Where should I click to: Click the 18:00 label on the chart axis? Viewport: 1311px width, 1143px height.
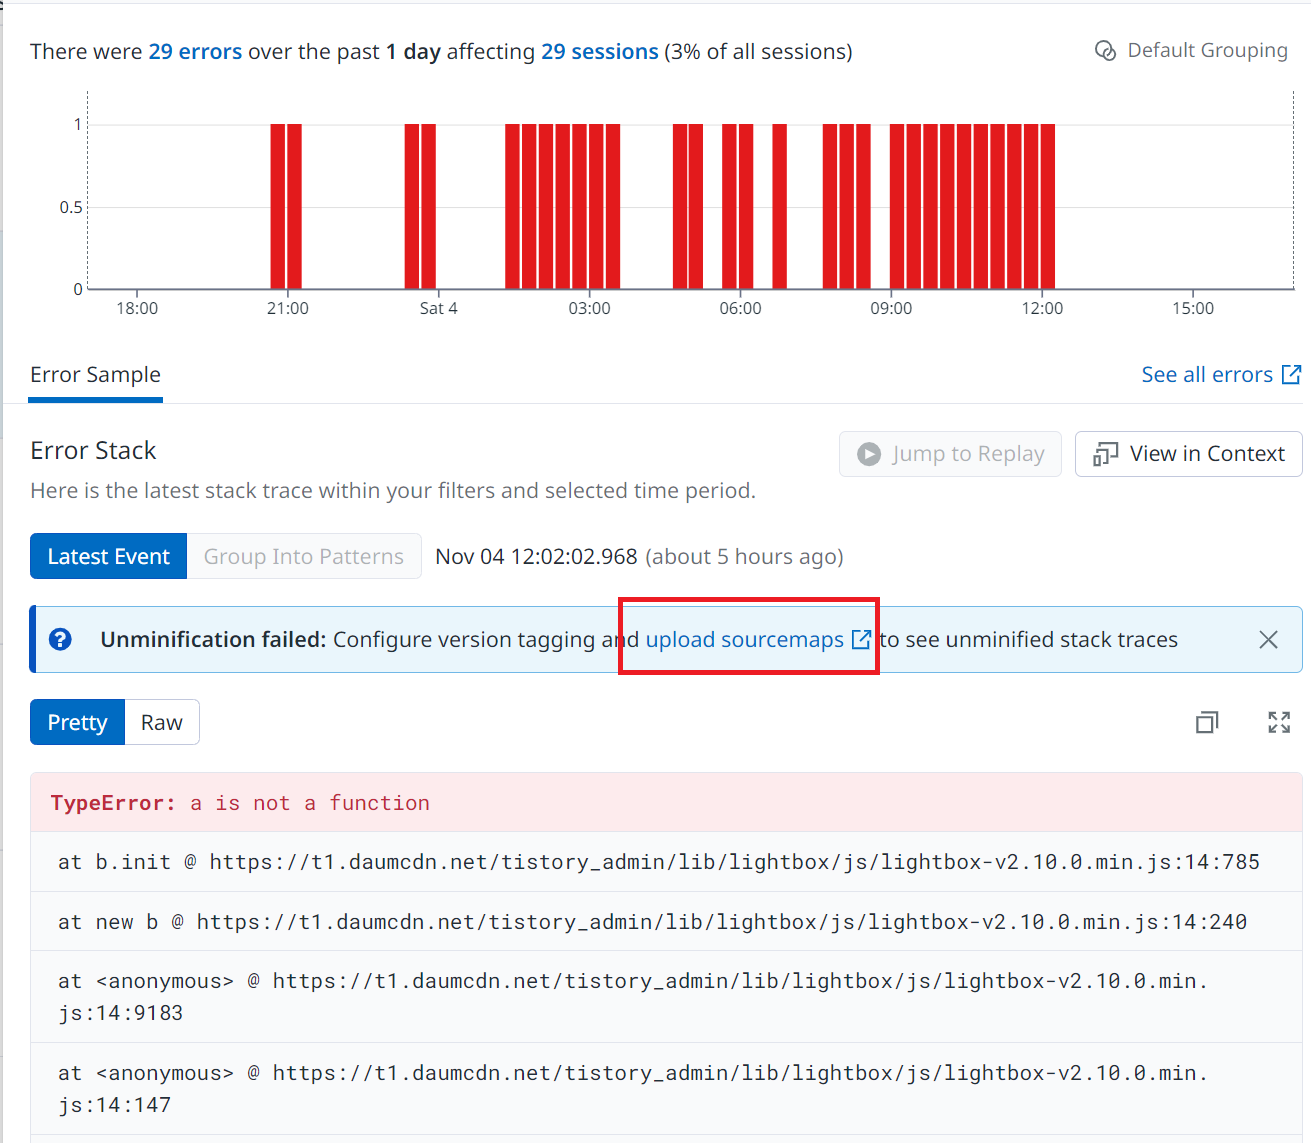point(137,308)
